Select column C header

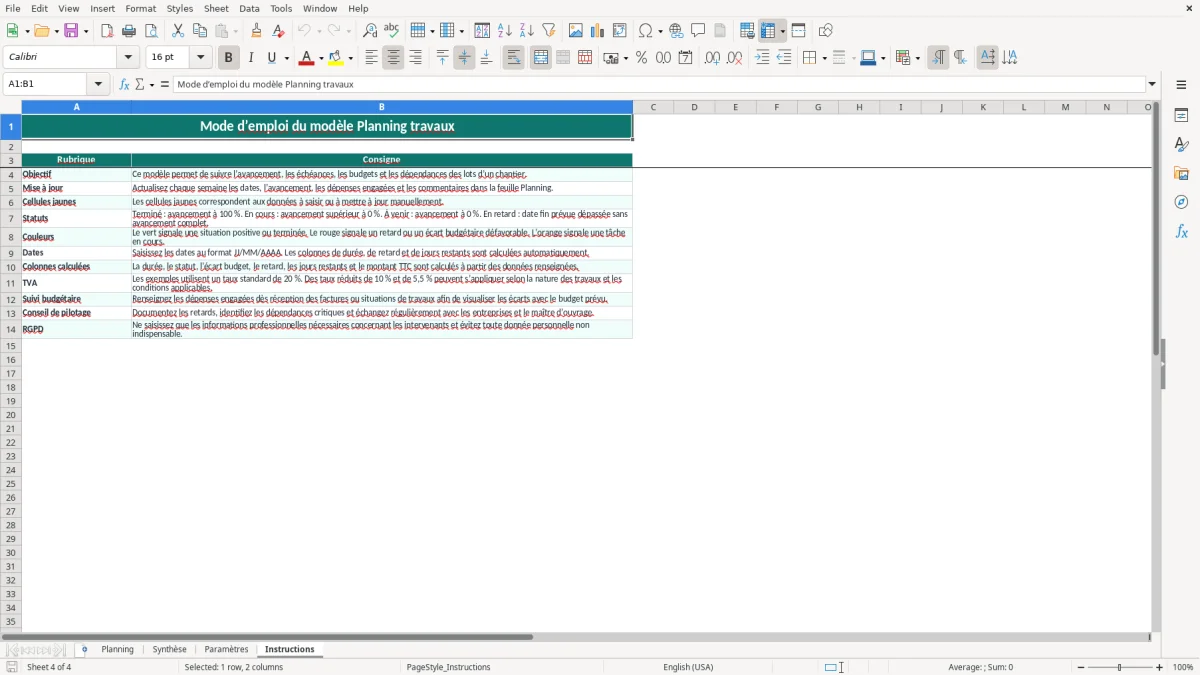pyautogui.click(x=653, y=107)
